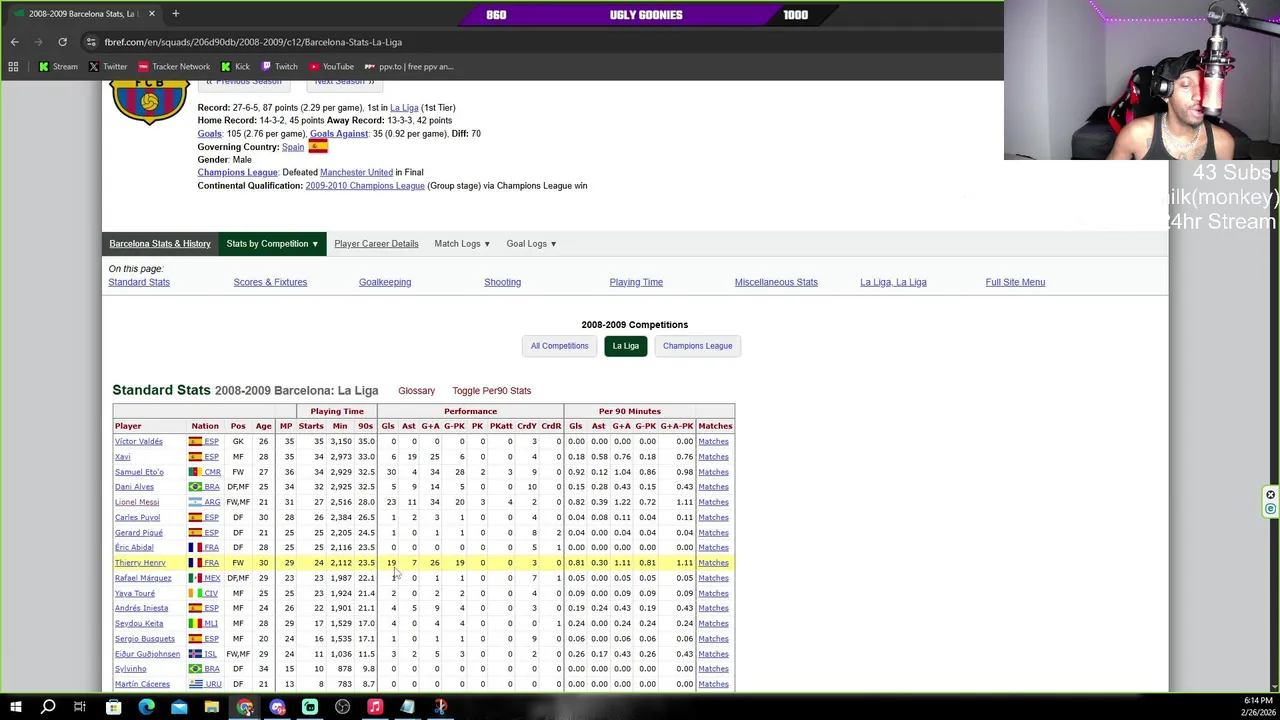Open 2009-2010 Champions League link
Image resolution: width=1280 pixels, height=720 pixels.
pyautogui.click(x=365, y=185)
